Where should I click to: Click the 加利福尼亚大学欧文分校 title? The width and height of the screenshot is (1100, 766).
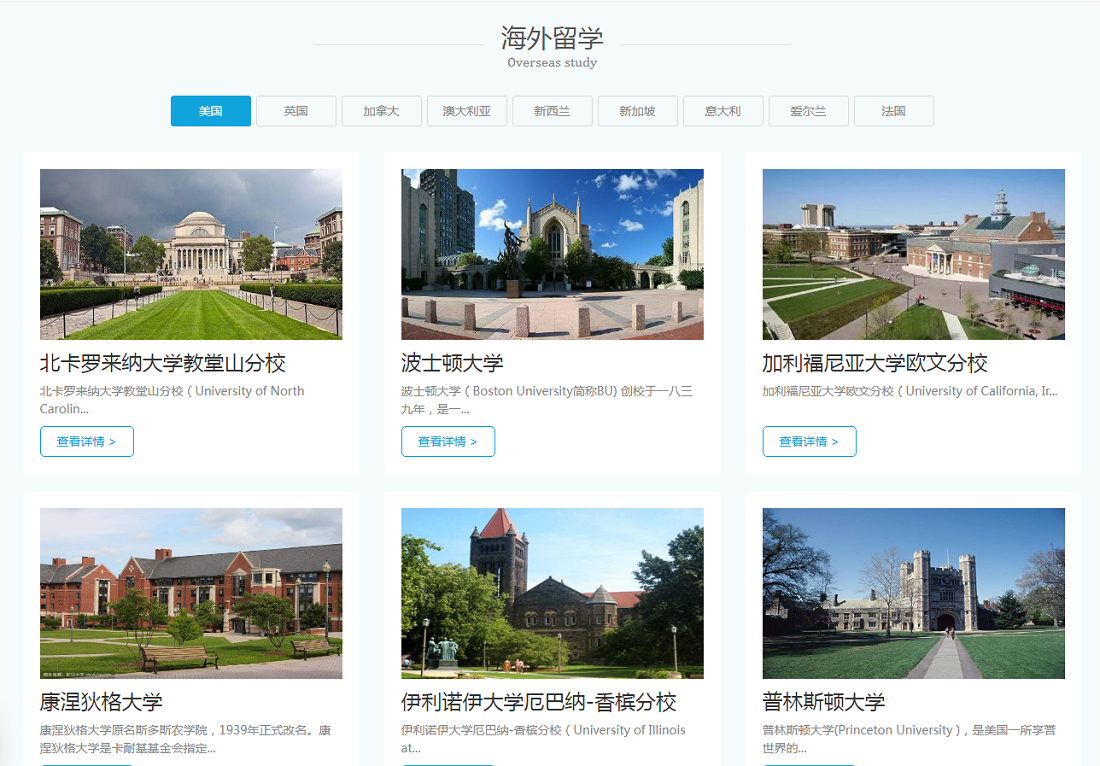[875, 363]
